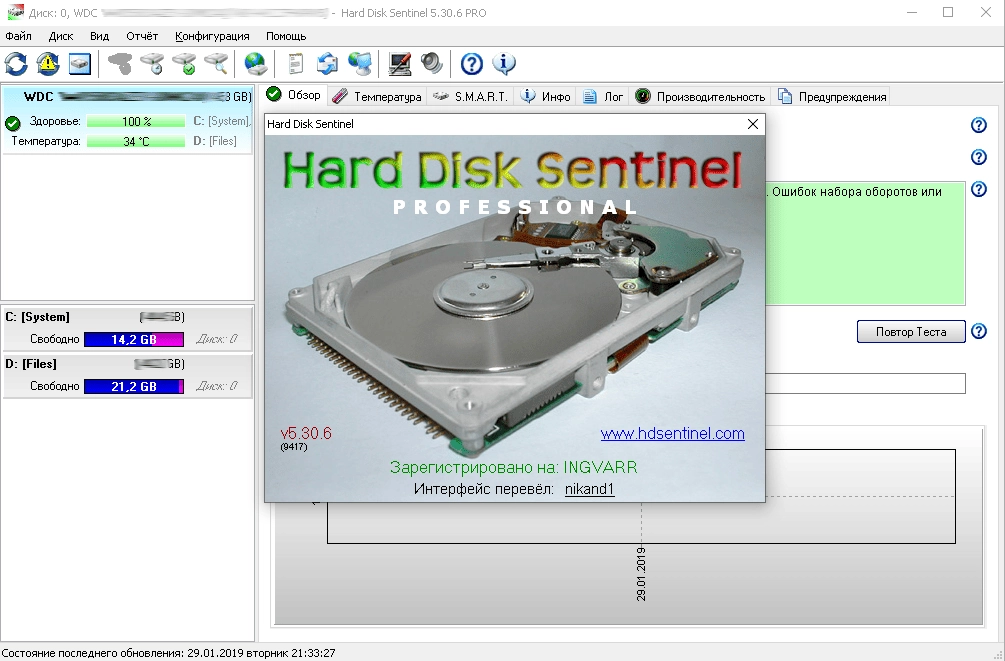Click the nikand1 translator link

pos(589,489)
